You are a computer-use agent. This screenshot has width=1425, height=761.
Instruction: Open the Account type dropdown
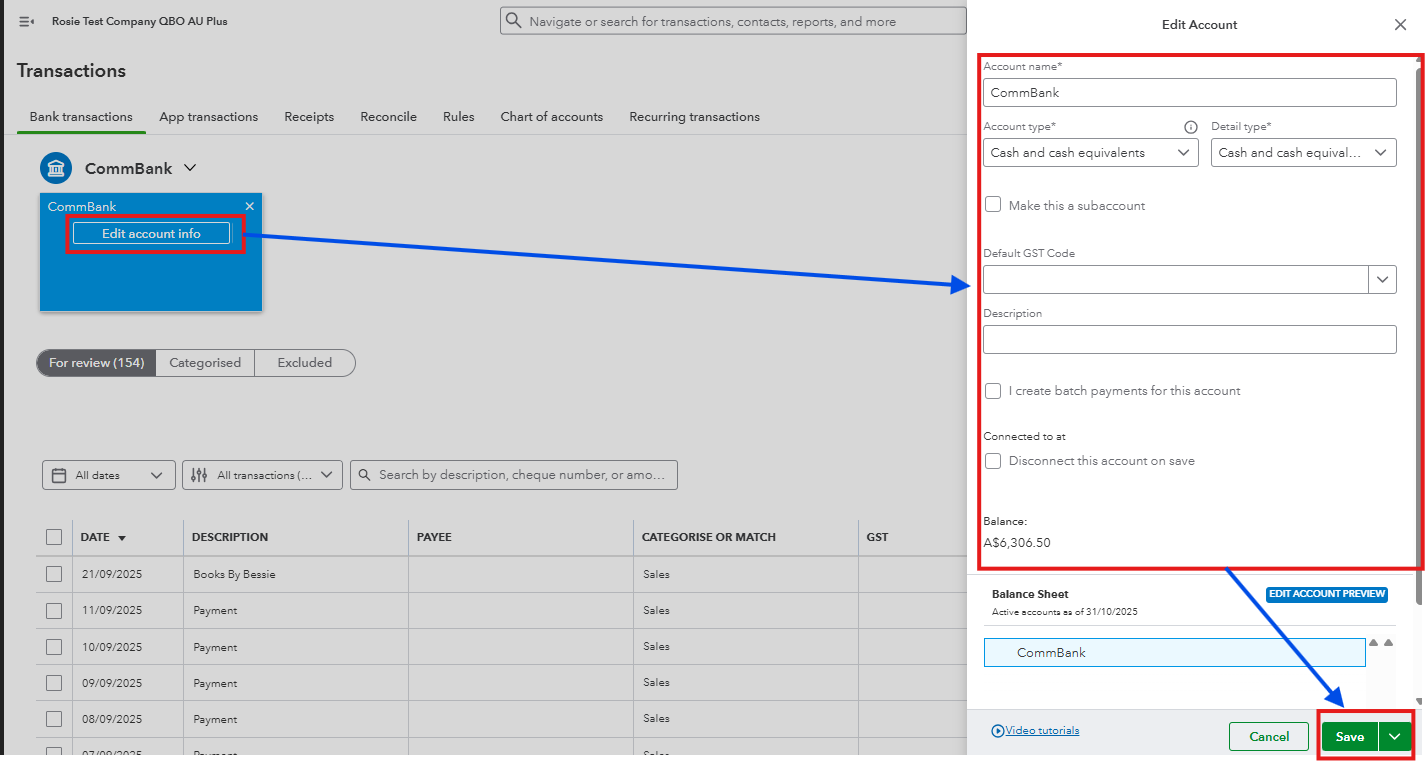tap(1090, 153)
